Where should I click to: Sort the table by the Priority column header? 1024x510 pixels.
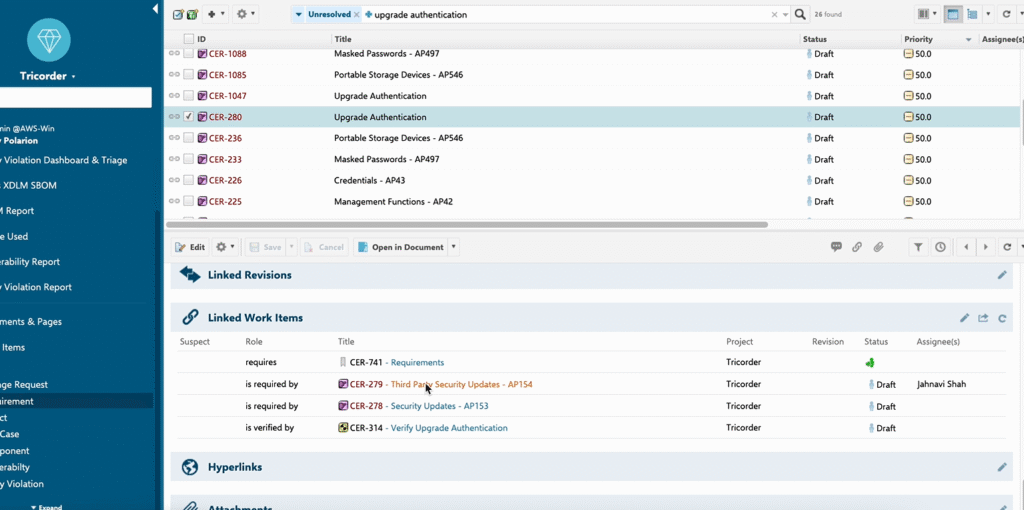pyautogui.click(x=919, y=39)
